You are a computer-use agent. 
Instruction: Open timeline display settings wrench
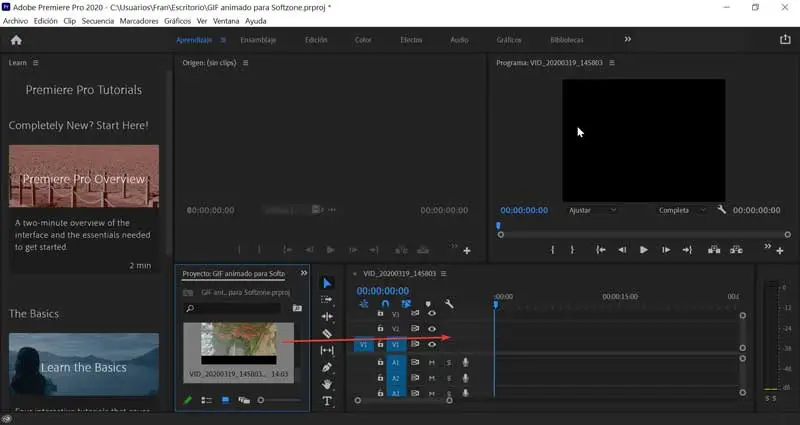[x=449, y=304]
